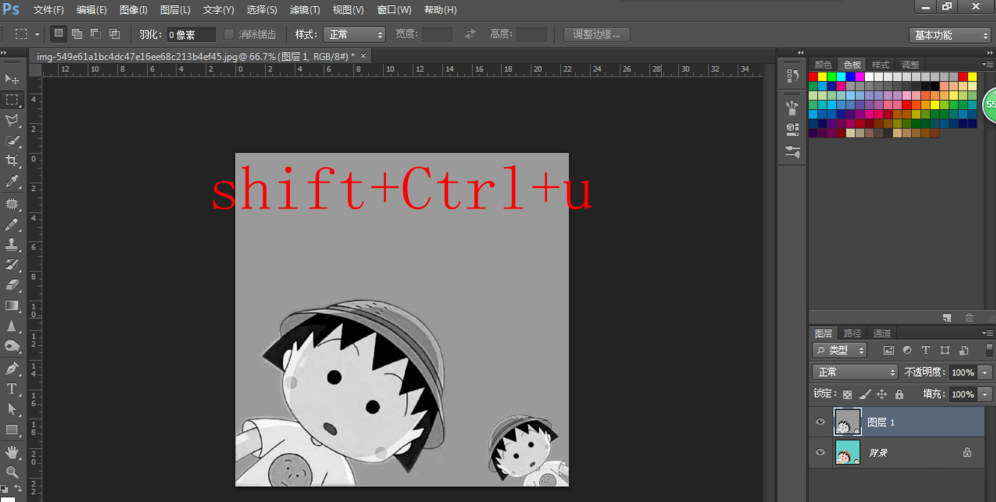This screenshot has width=996, height=502.
Task: Toggle lock transparent pixels in Layers panel
Action: click(847, 395)
